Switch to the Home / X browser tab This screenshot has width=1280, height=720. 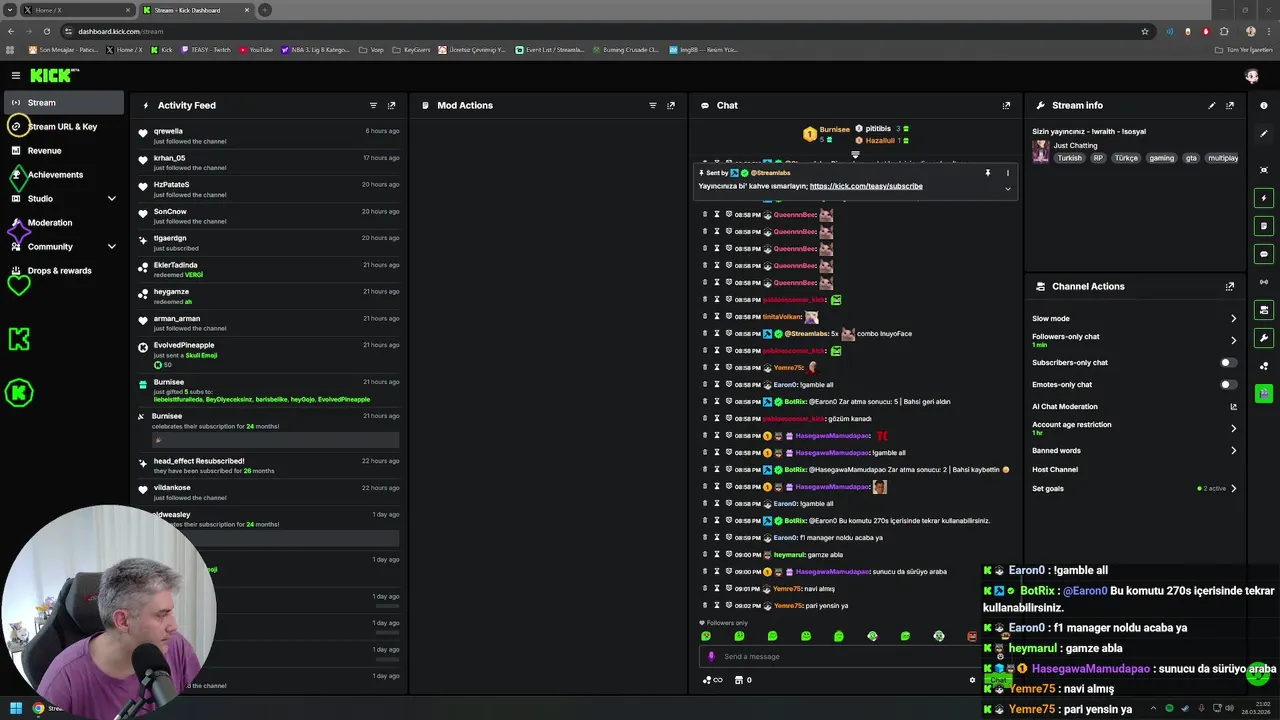click(77, 10)
